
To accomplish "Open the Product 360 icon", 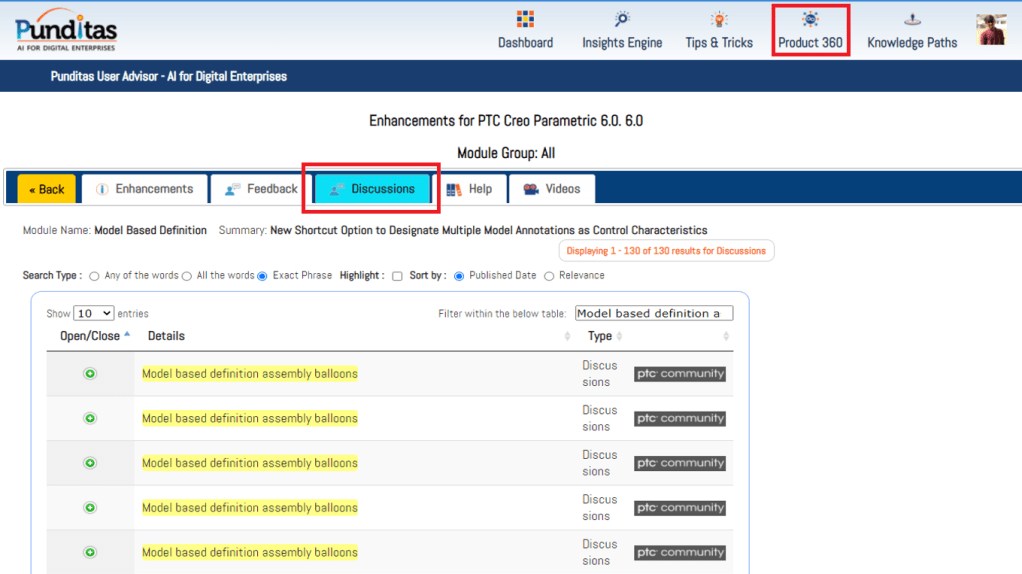I will [x=810, y=20].
